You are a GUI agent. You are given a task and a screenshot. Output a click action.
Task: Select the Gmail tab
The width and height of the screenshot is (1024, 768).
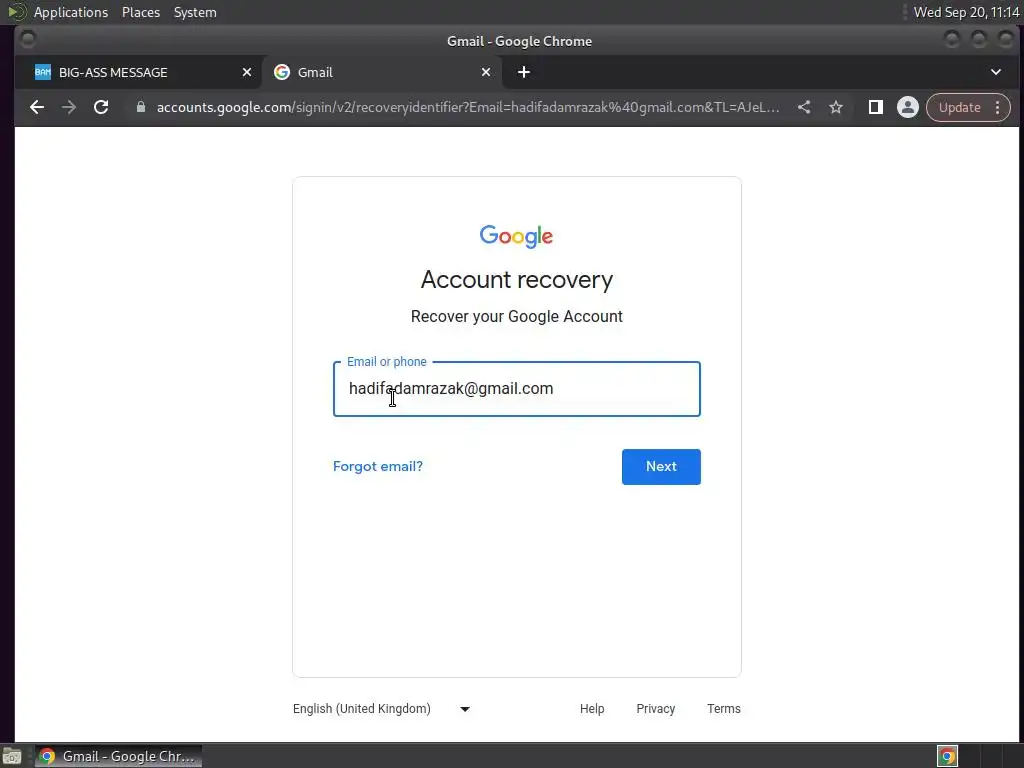(x=382, y=72)
